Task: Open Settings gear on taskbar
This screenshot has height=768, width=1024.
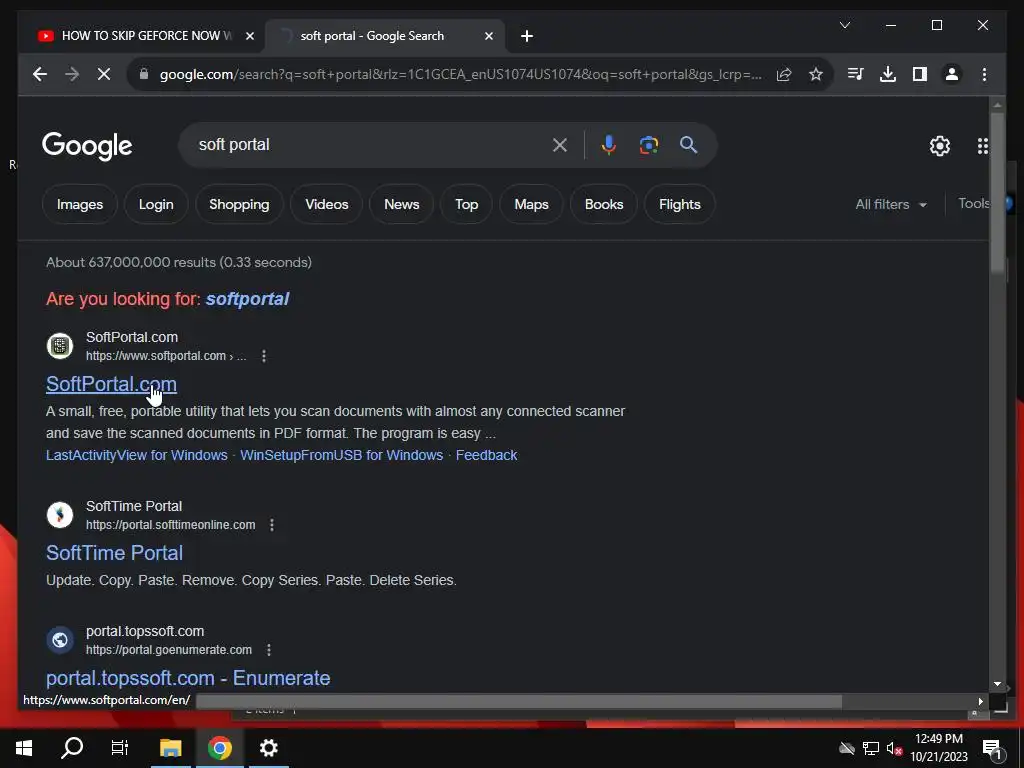Action: click(268, 748)
